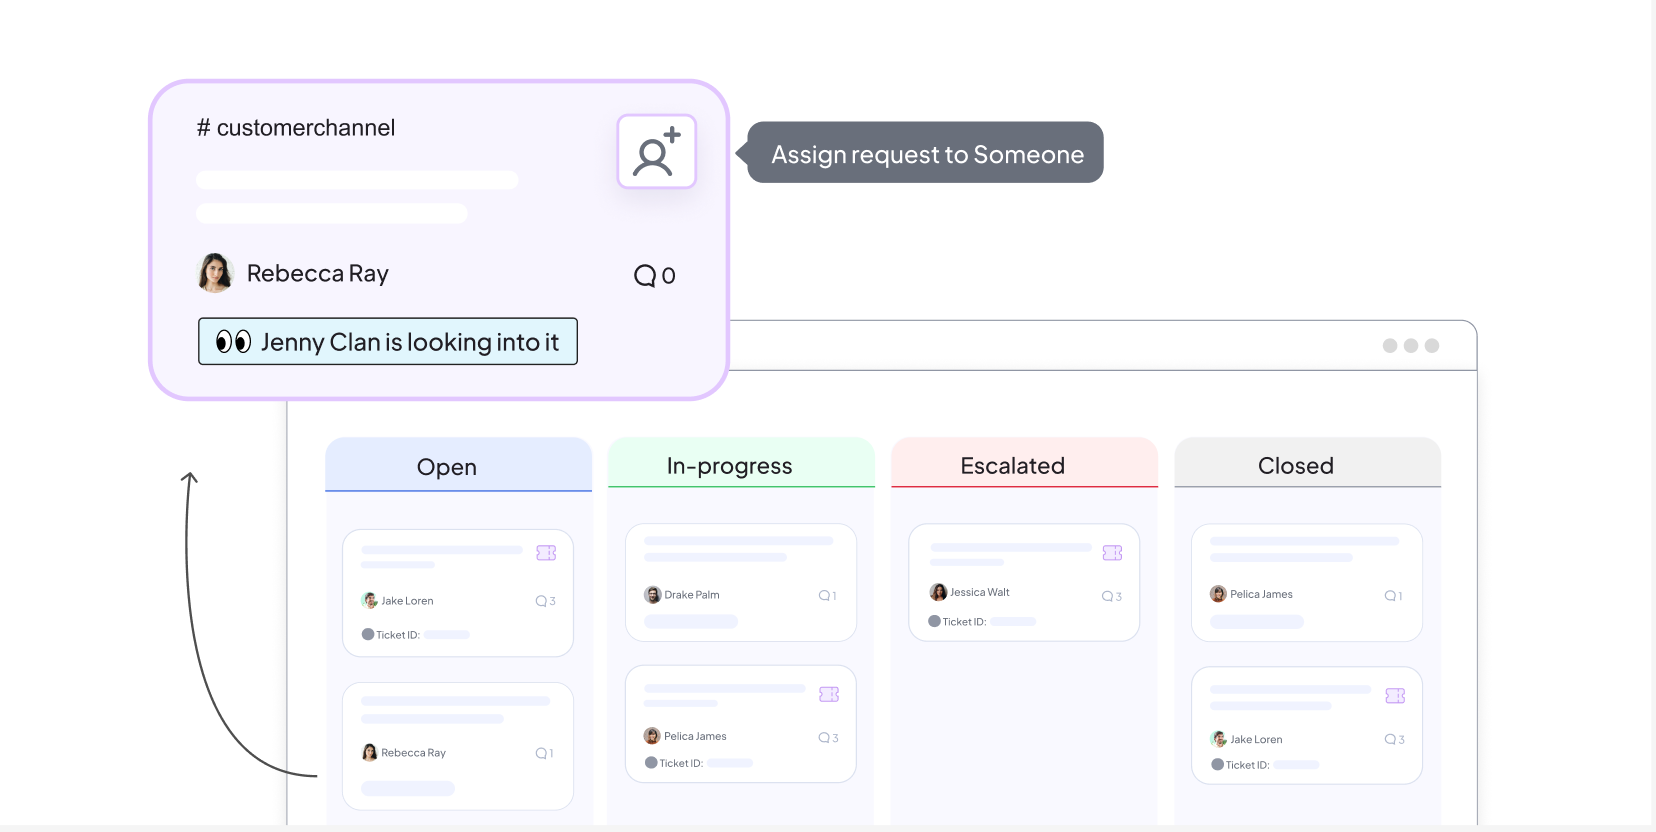This screenshot has height=832, width=1656.
Task: Click the Drake Palm name
Action: (x=692, y=595)
